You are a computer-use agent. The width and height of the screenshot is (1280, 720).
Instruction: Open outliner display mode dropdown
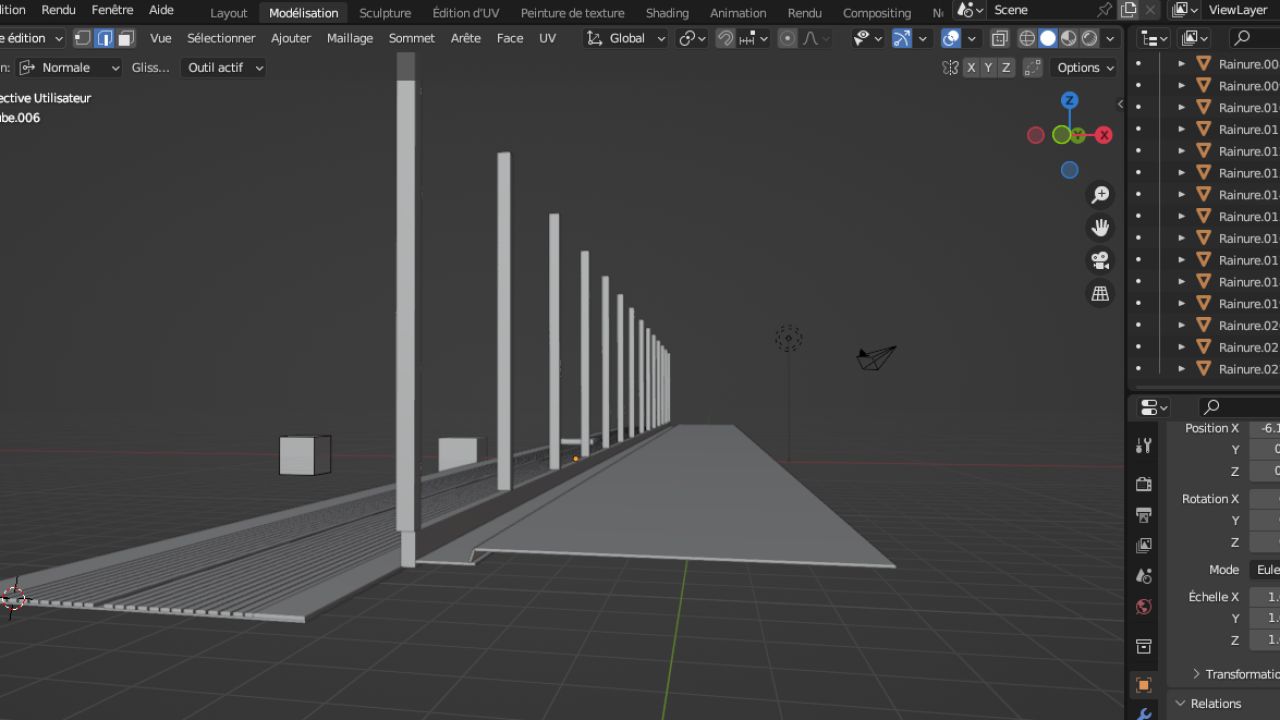[x=1155, y=38]
